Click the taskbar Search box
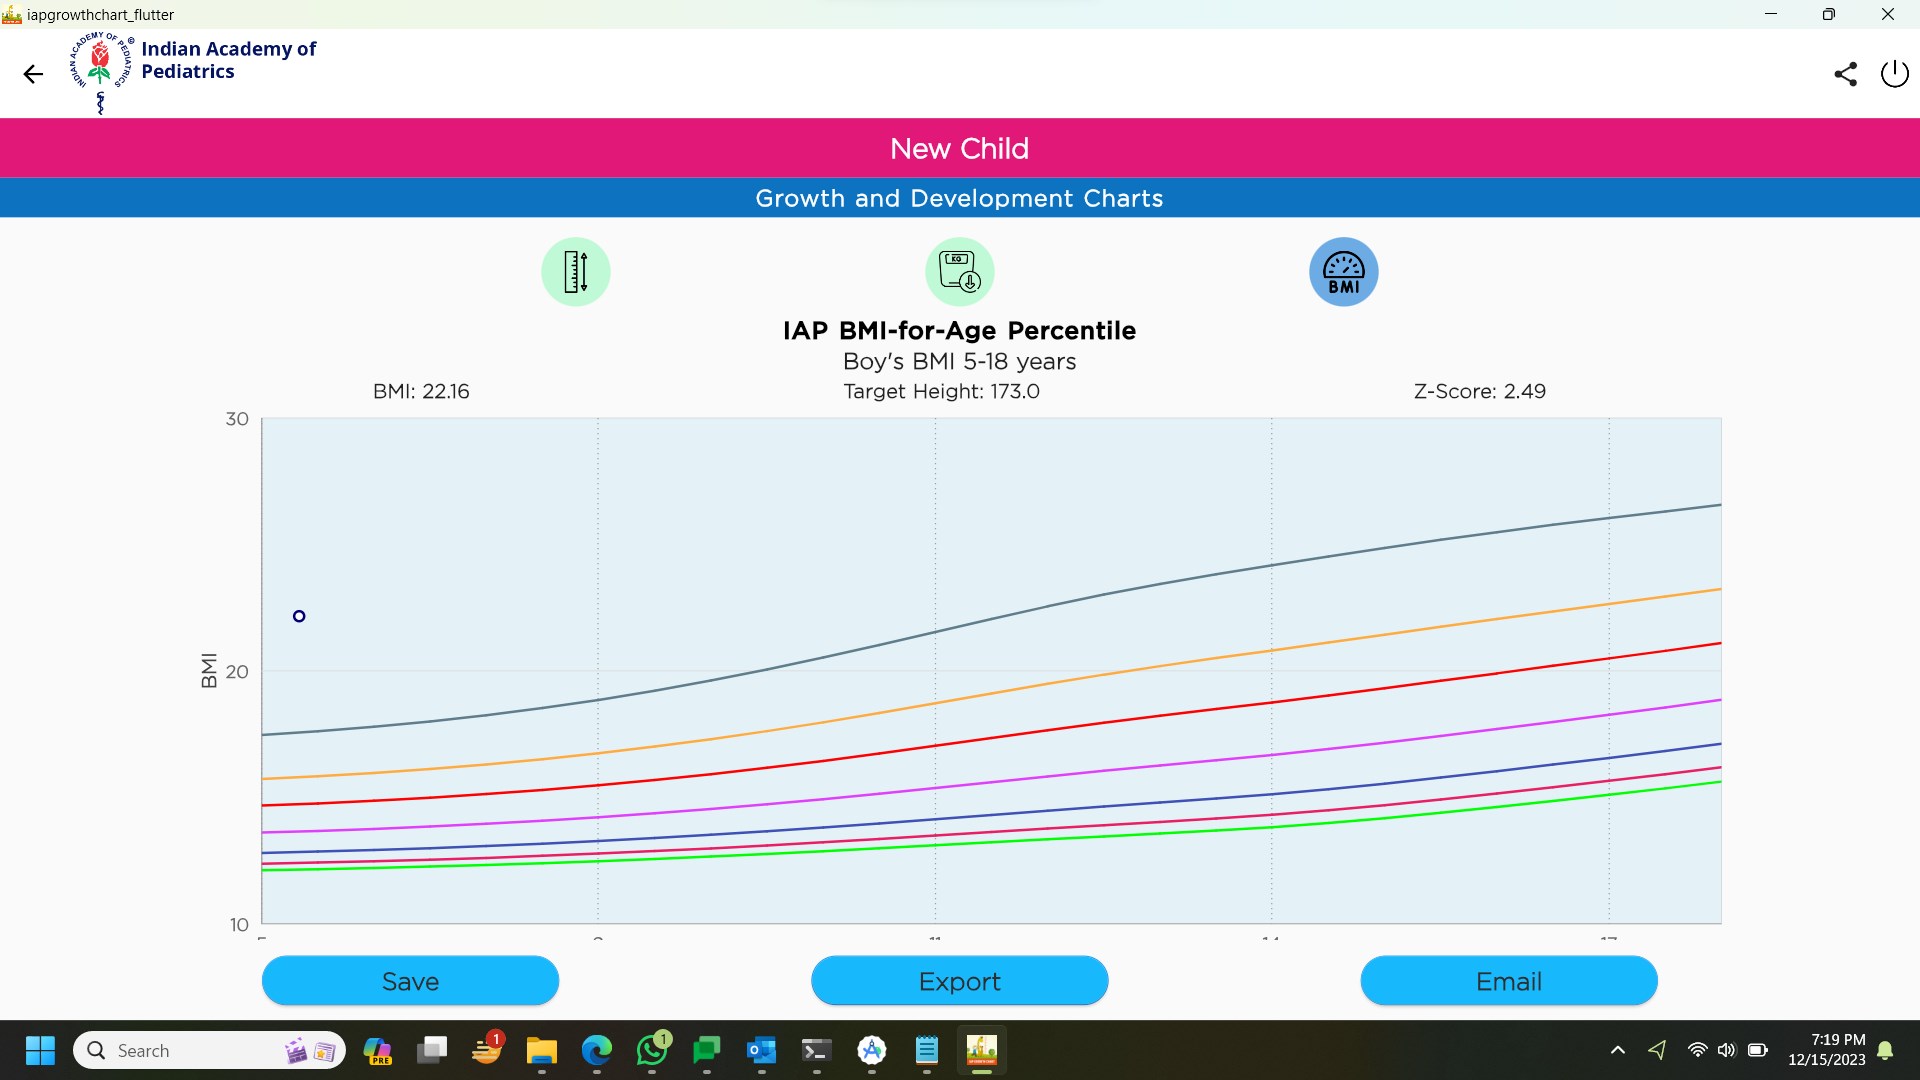 210,1050
